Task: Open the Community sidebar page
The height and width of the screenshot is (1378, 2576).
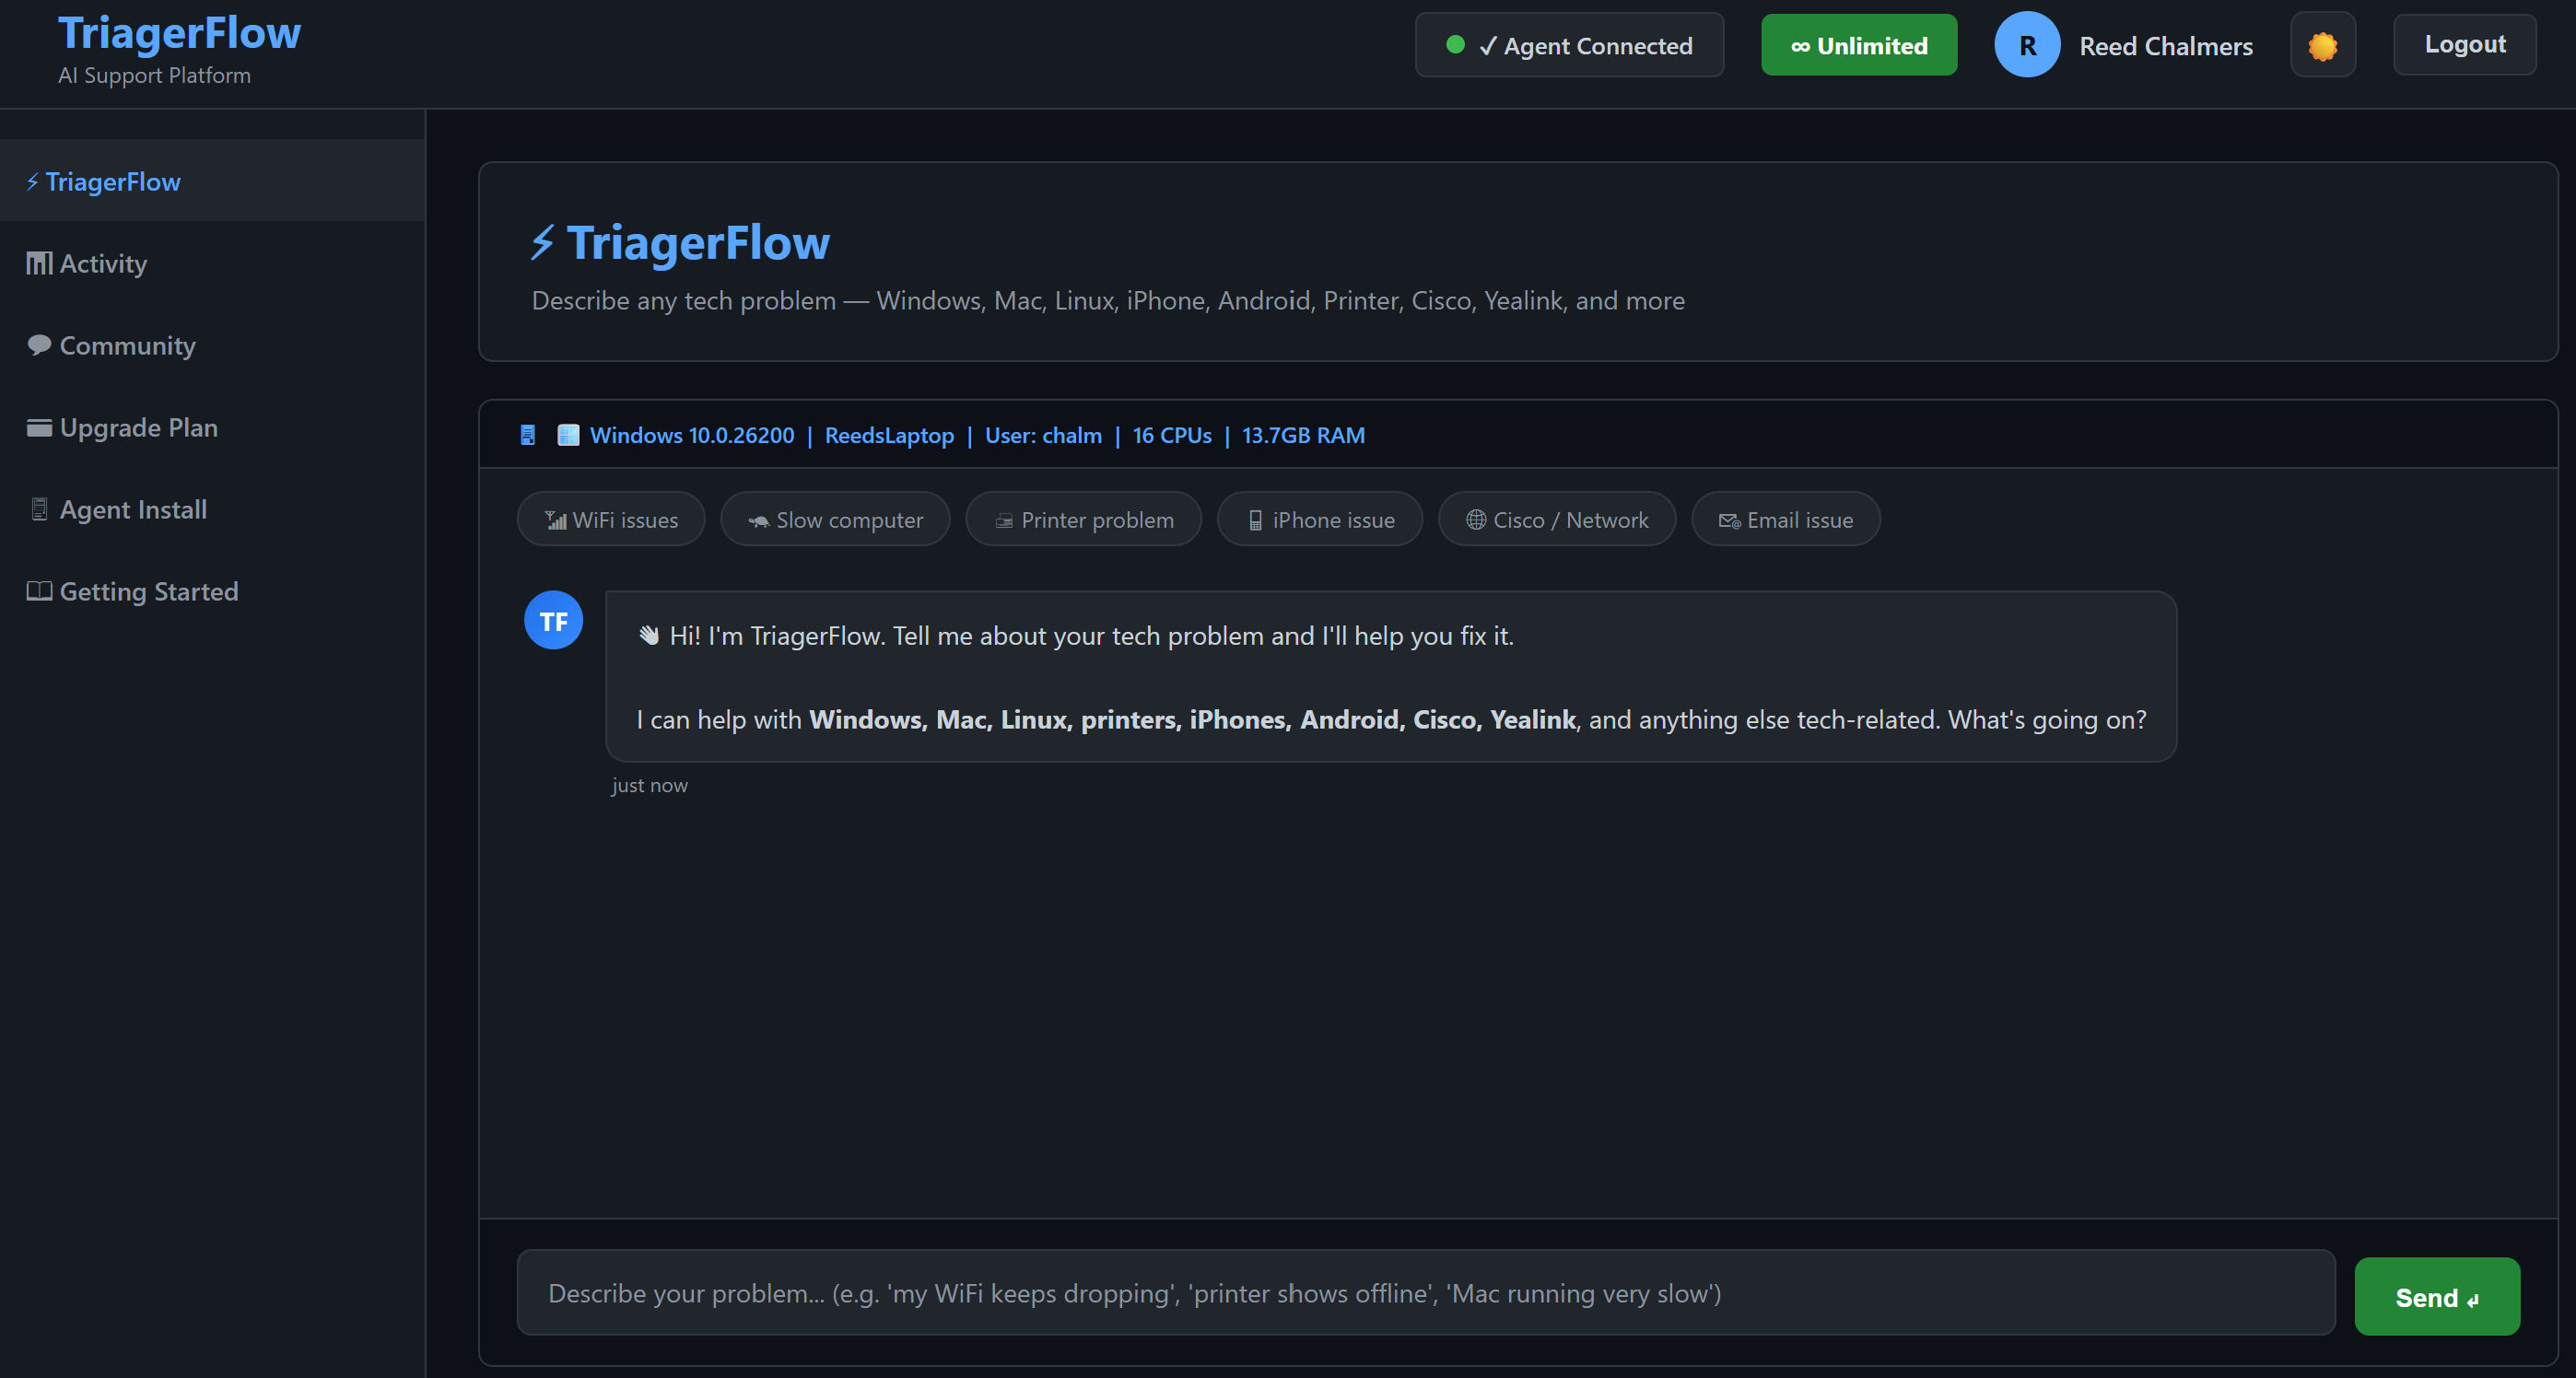Action: (127, 346)
